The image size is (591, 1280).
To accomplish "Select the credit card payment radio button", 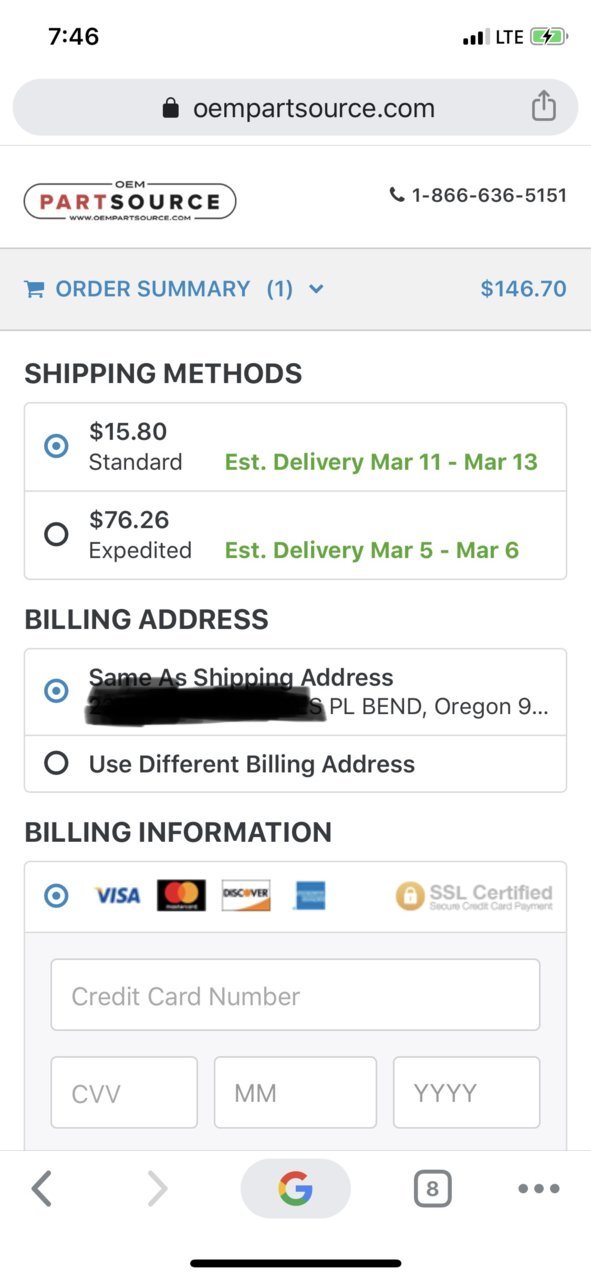I will click(x=57, y=895).
